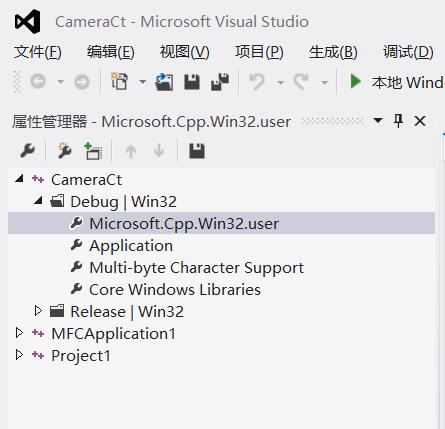Click the MFCApplication1 project icon
445x429 pixels.
click(x=38, y=333)
